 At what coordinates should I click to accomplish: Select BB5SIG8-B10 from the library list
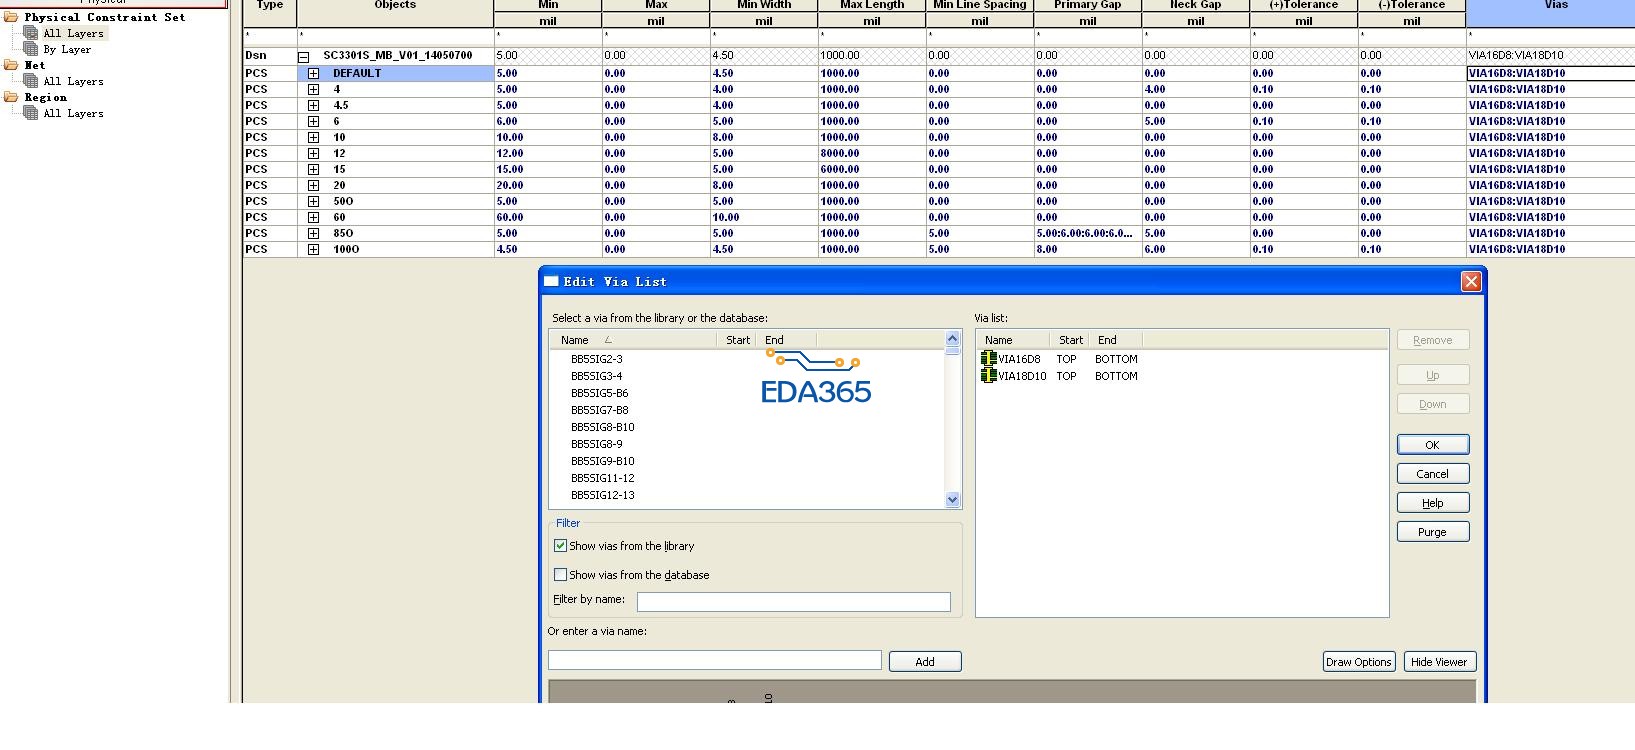pyautogui.click(x=602, y=427)
